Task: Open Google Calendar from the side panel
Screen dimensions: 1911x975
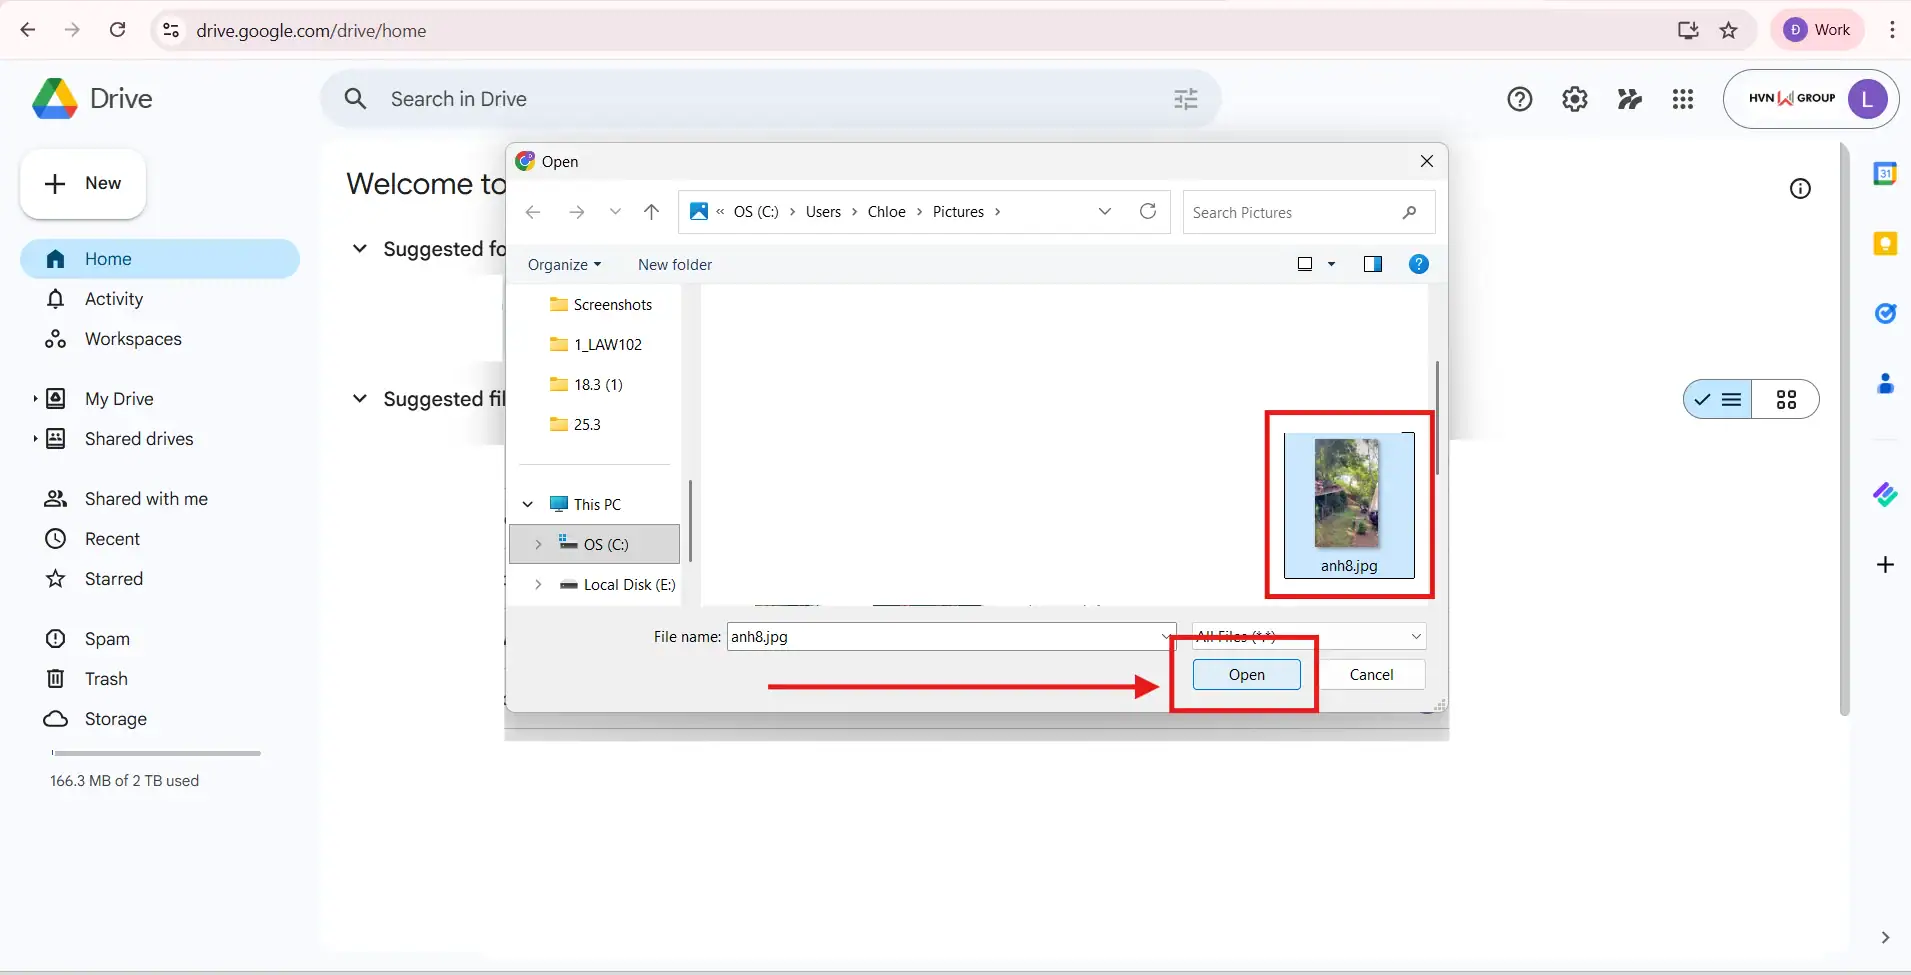Action: 1886,173
